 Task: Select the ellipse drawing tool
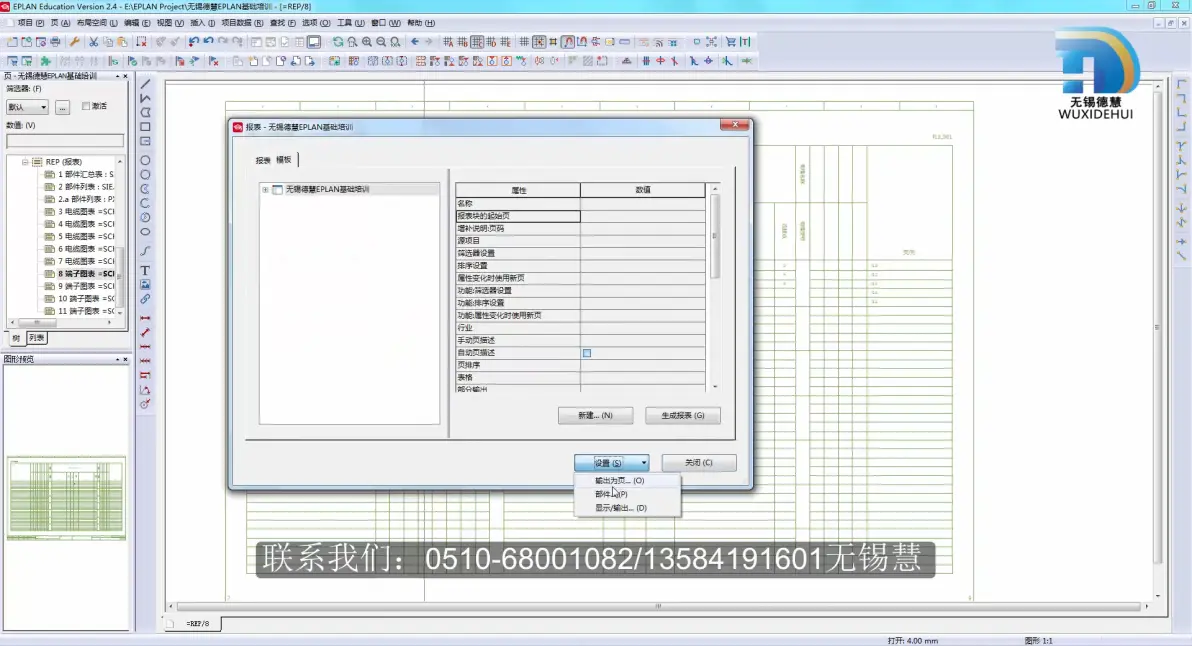click(145, 232)
